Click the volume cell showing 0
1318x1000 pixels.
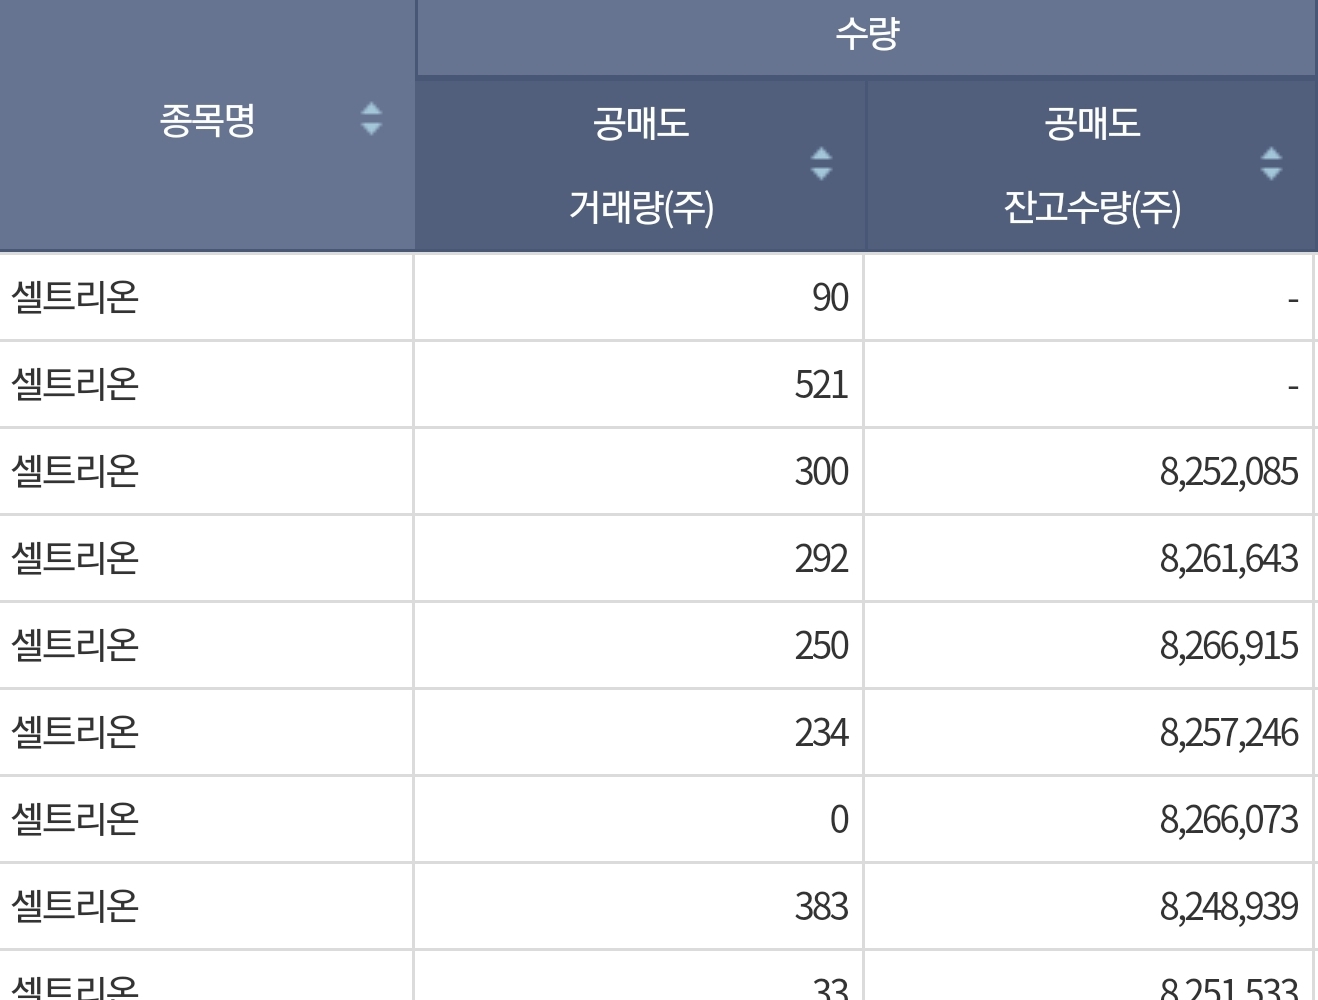point(639,820)
